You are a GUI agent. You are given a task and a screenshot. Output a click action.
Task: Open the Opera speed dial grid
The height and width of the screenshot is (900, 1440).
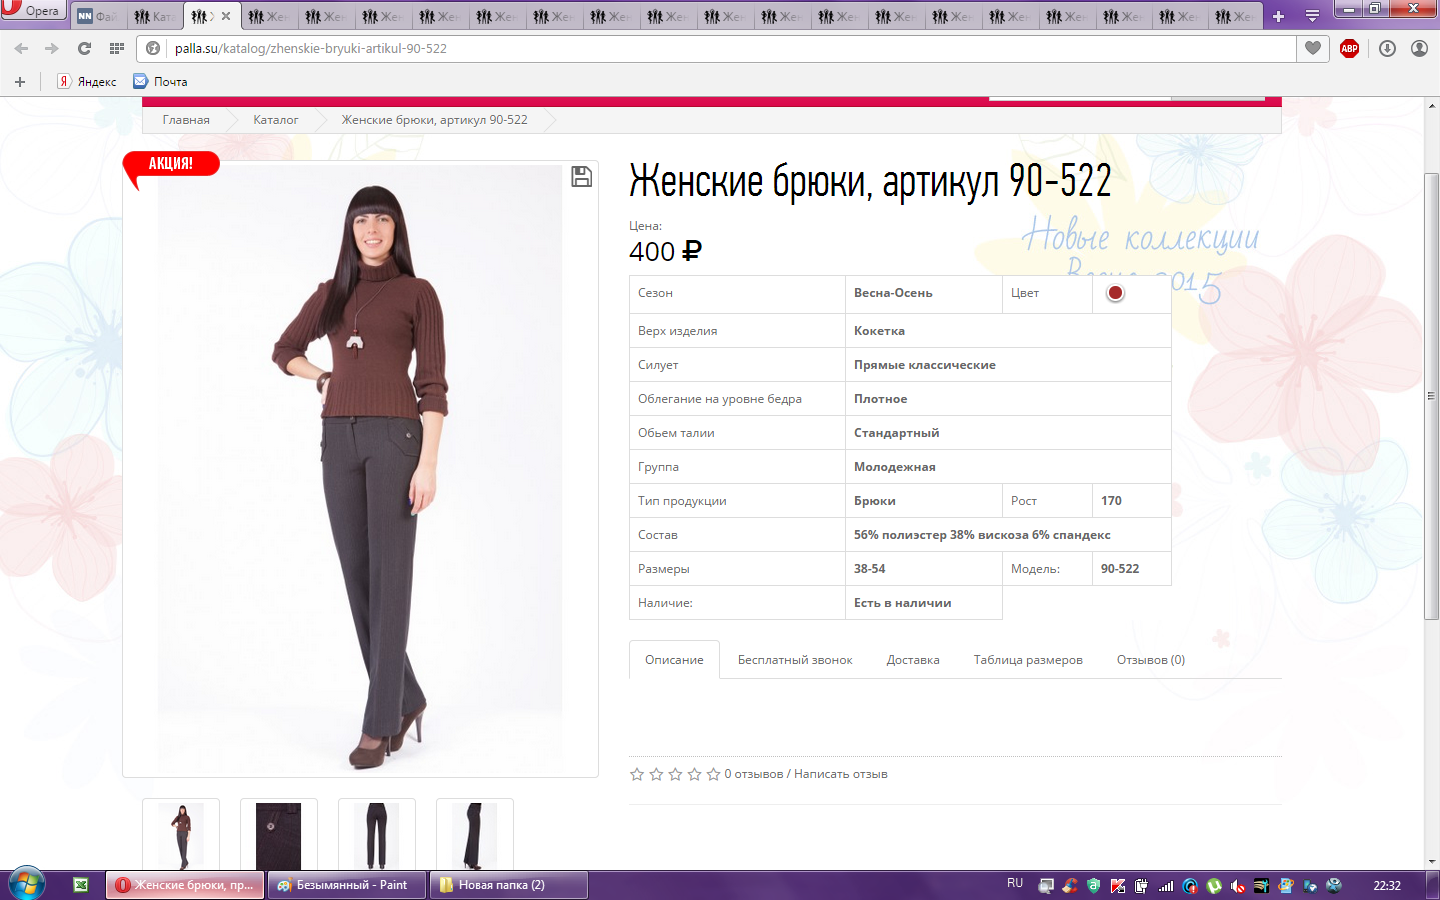[x=117, y=48]
